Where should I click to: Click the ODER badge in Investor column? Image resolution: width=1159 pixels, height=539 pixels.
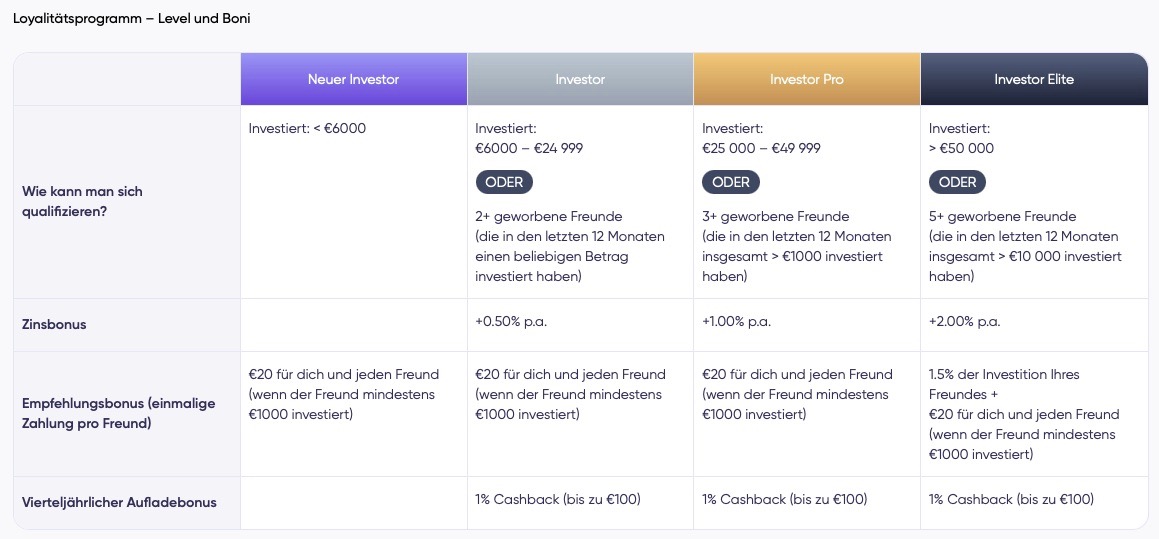(504, 182)
